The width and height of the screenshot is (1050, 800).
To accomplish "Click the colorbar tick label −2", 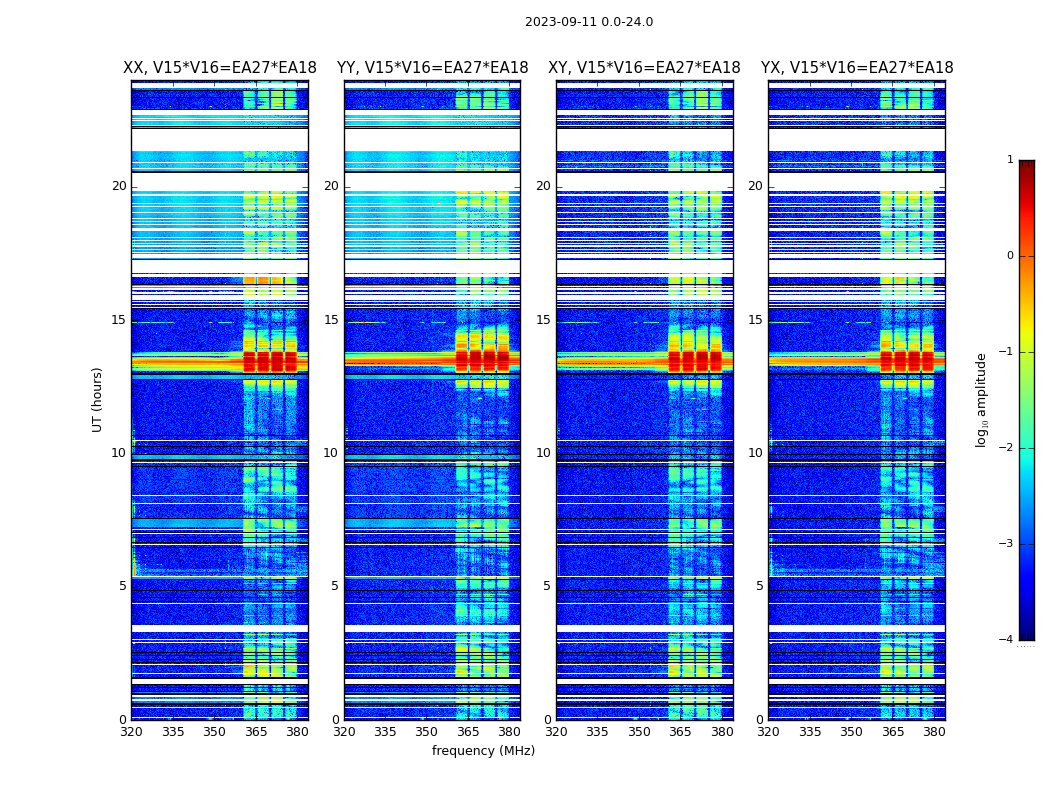I will 1006,447.
